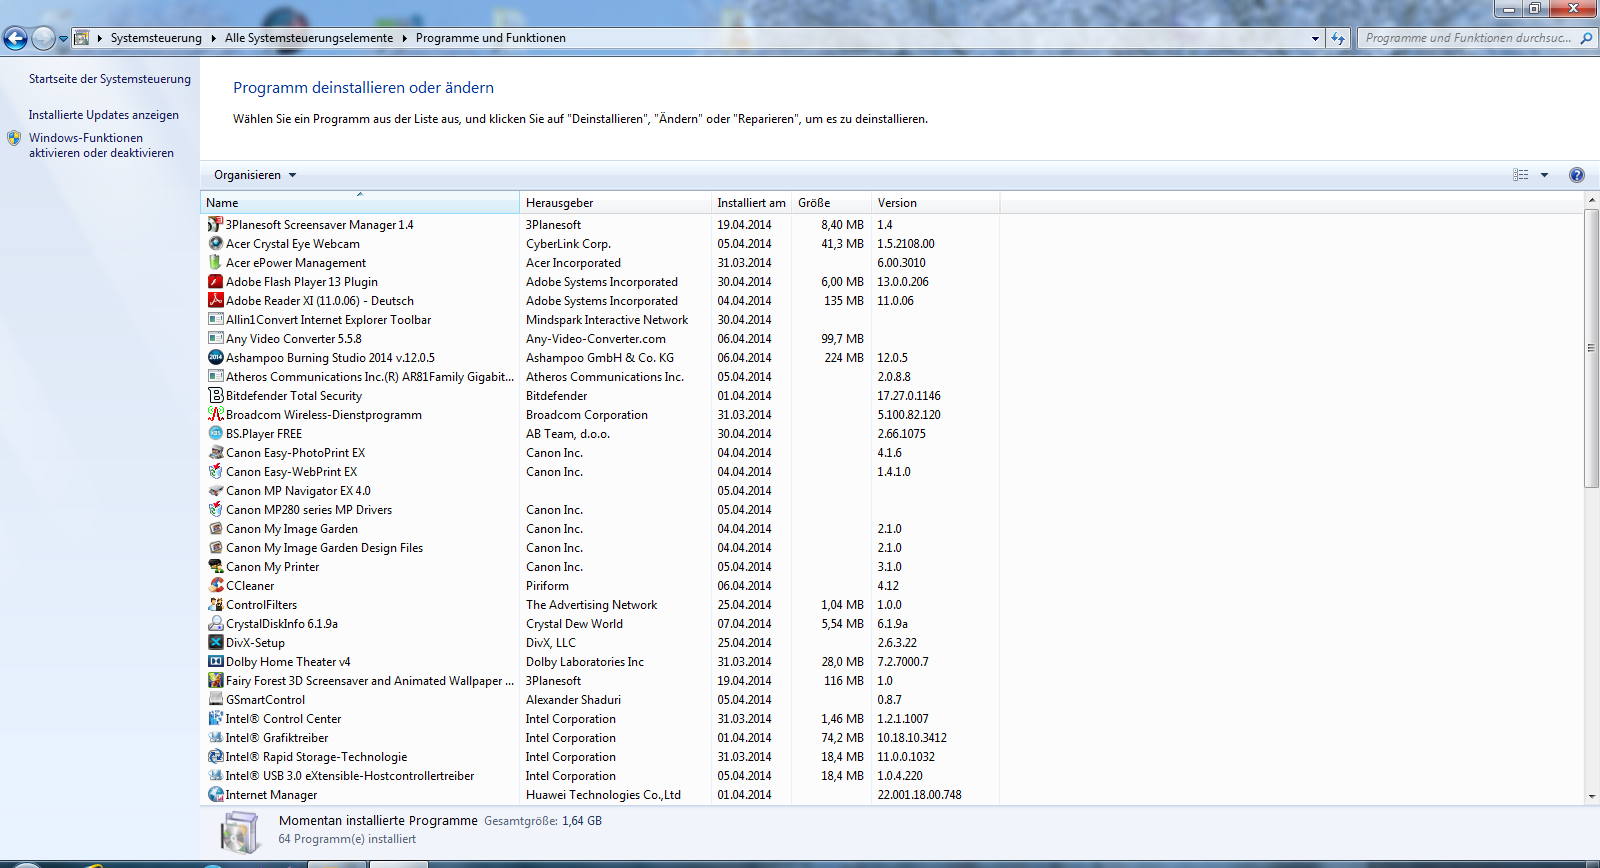Select Canon MP280 series MP Drivers entry
Screen dimensions: 1600x868
coord(600,510)
